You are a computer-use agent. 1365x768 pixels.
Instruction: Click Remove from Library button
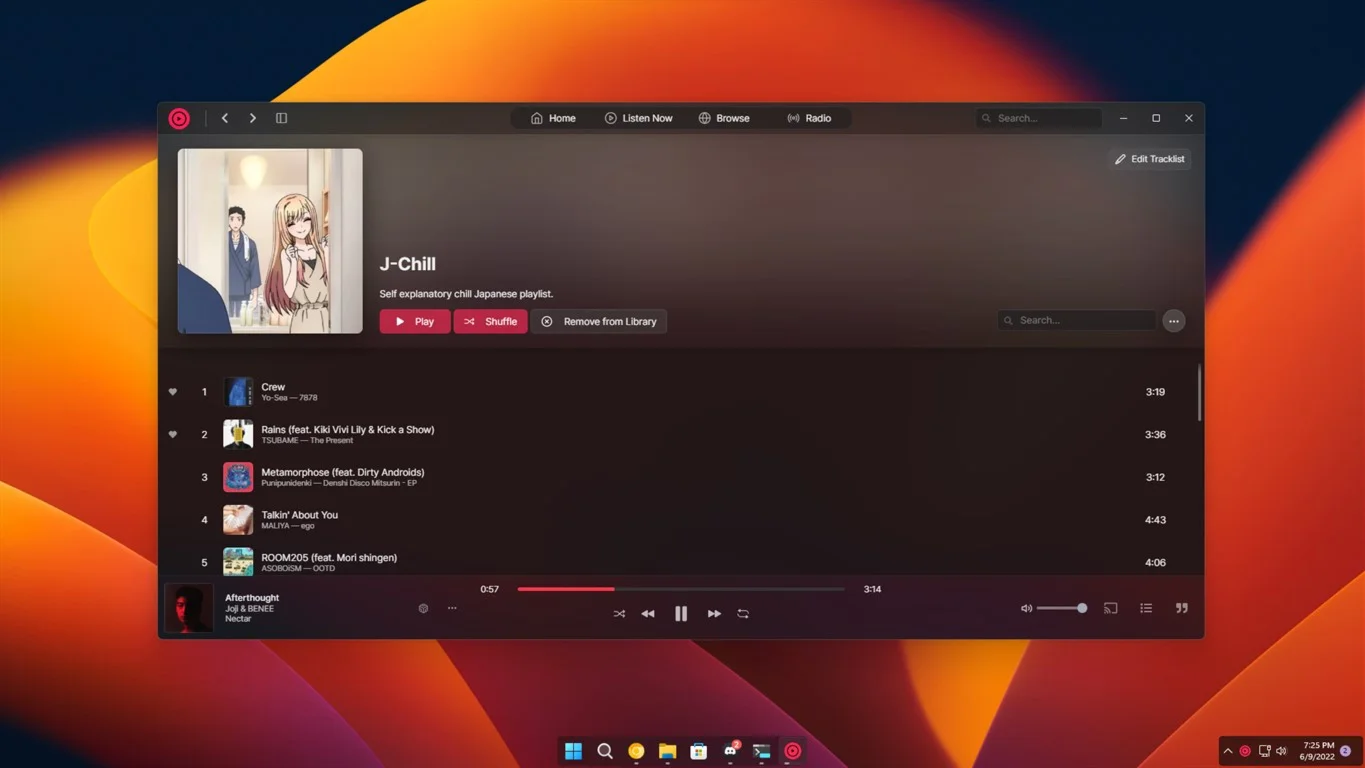coord(599,321)
